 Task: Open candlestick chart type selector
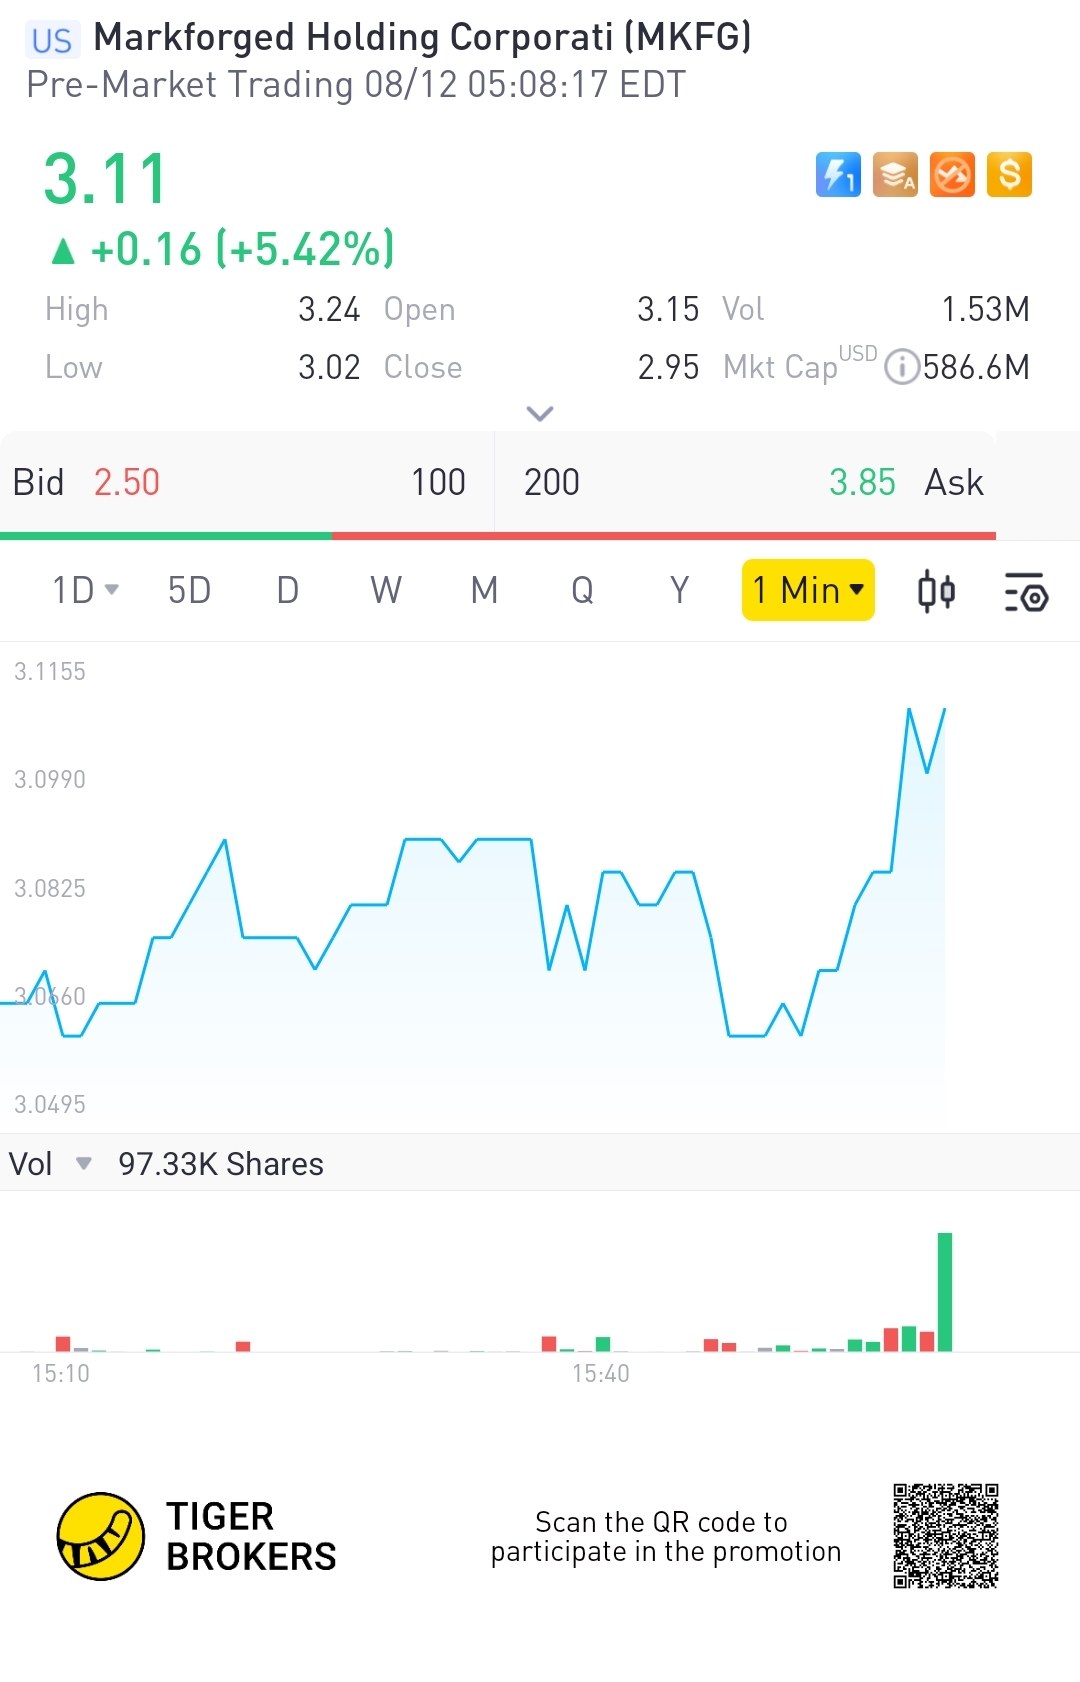click(936, 591)
